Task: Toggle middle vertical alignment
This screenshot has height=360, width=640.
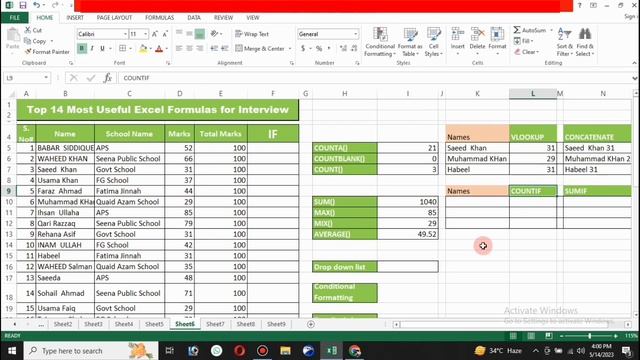Action: point(189,34)
